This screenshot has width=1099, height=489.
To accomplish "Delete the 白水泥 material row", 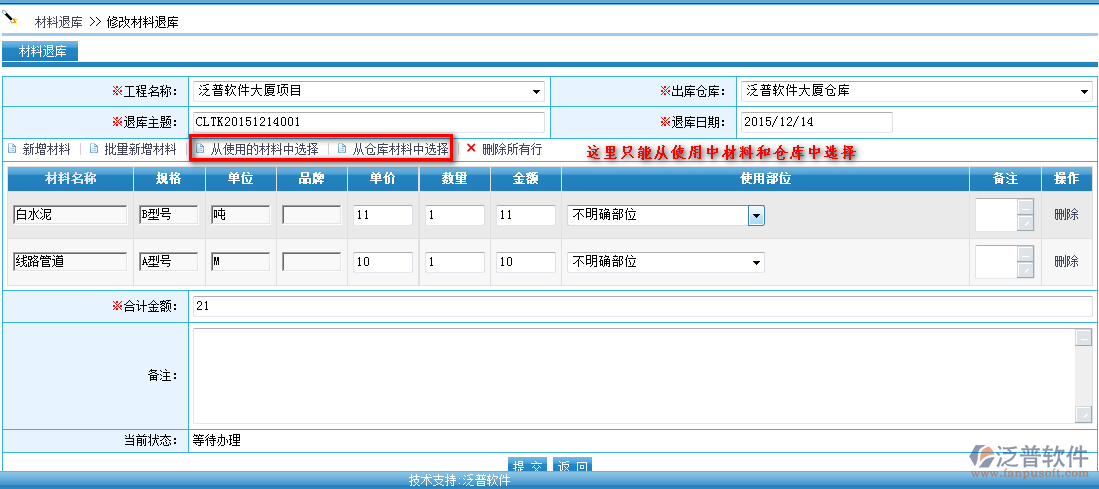I will click(1066, 215).
